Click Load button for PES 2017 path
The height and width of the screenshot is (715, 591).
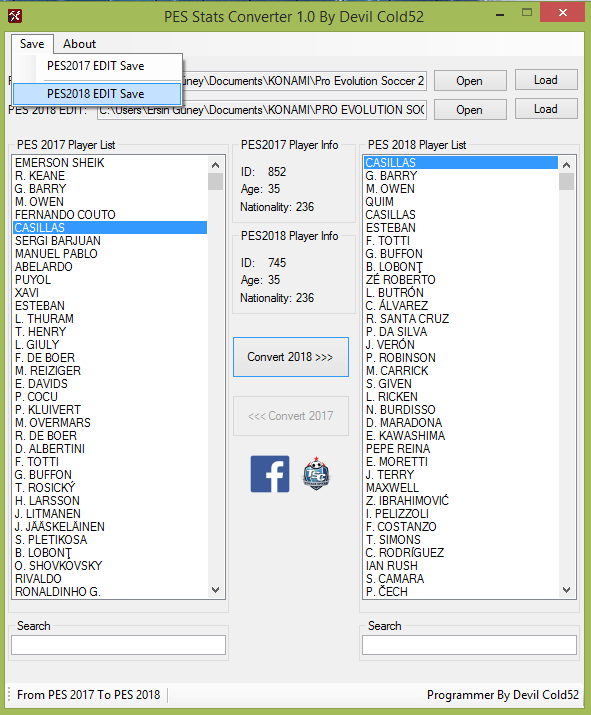546,80
